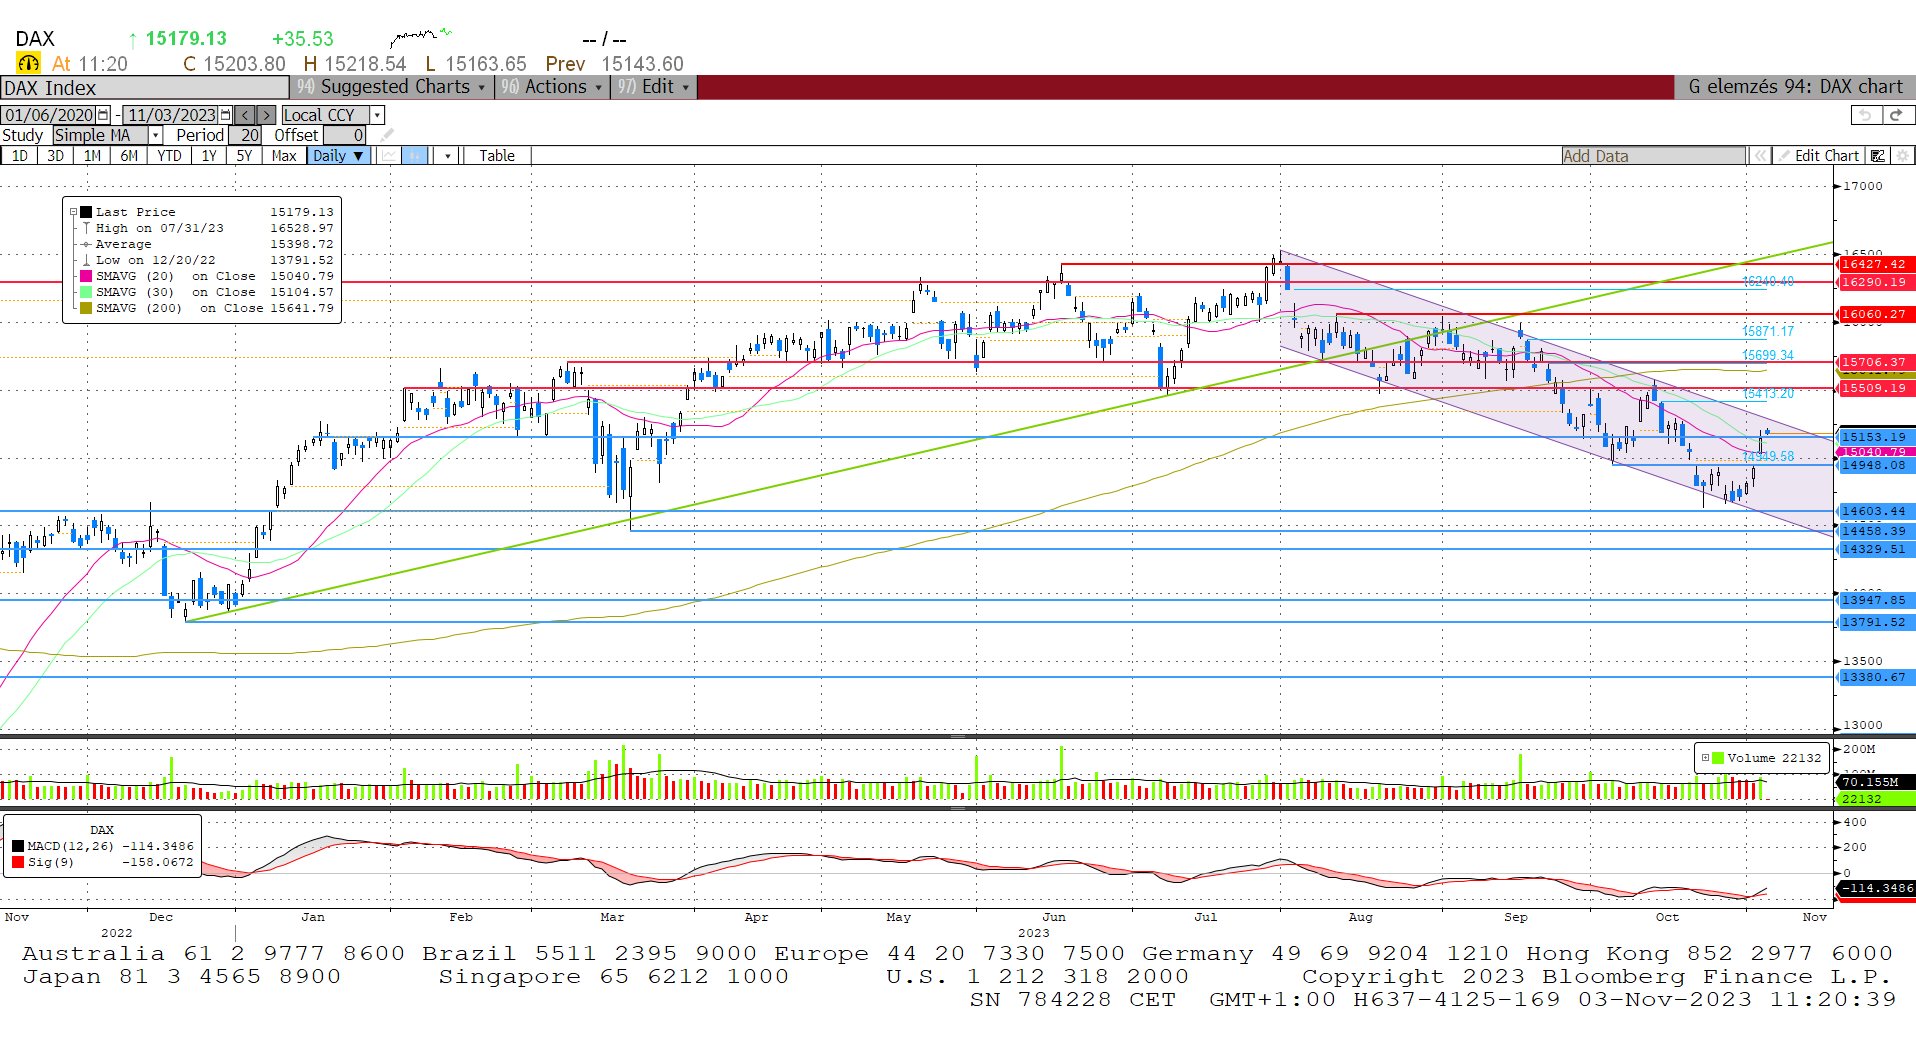Click the SMAVG (20) pink color swatch

pos(86,276)
